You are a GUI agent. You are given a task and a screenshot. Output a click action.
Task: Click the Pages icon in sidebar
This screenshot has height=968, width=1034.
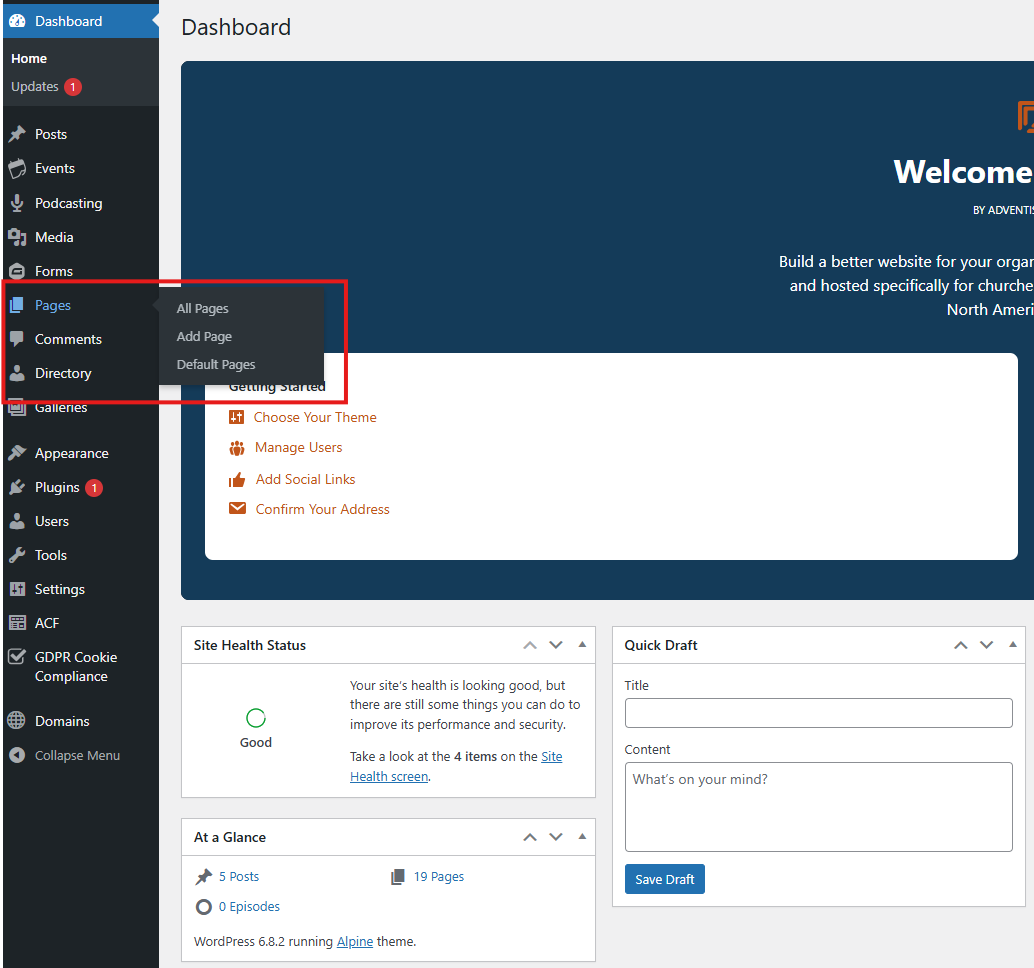click(17, 305)
